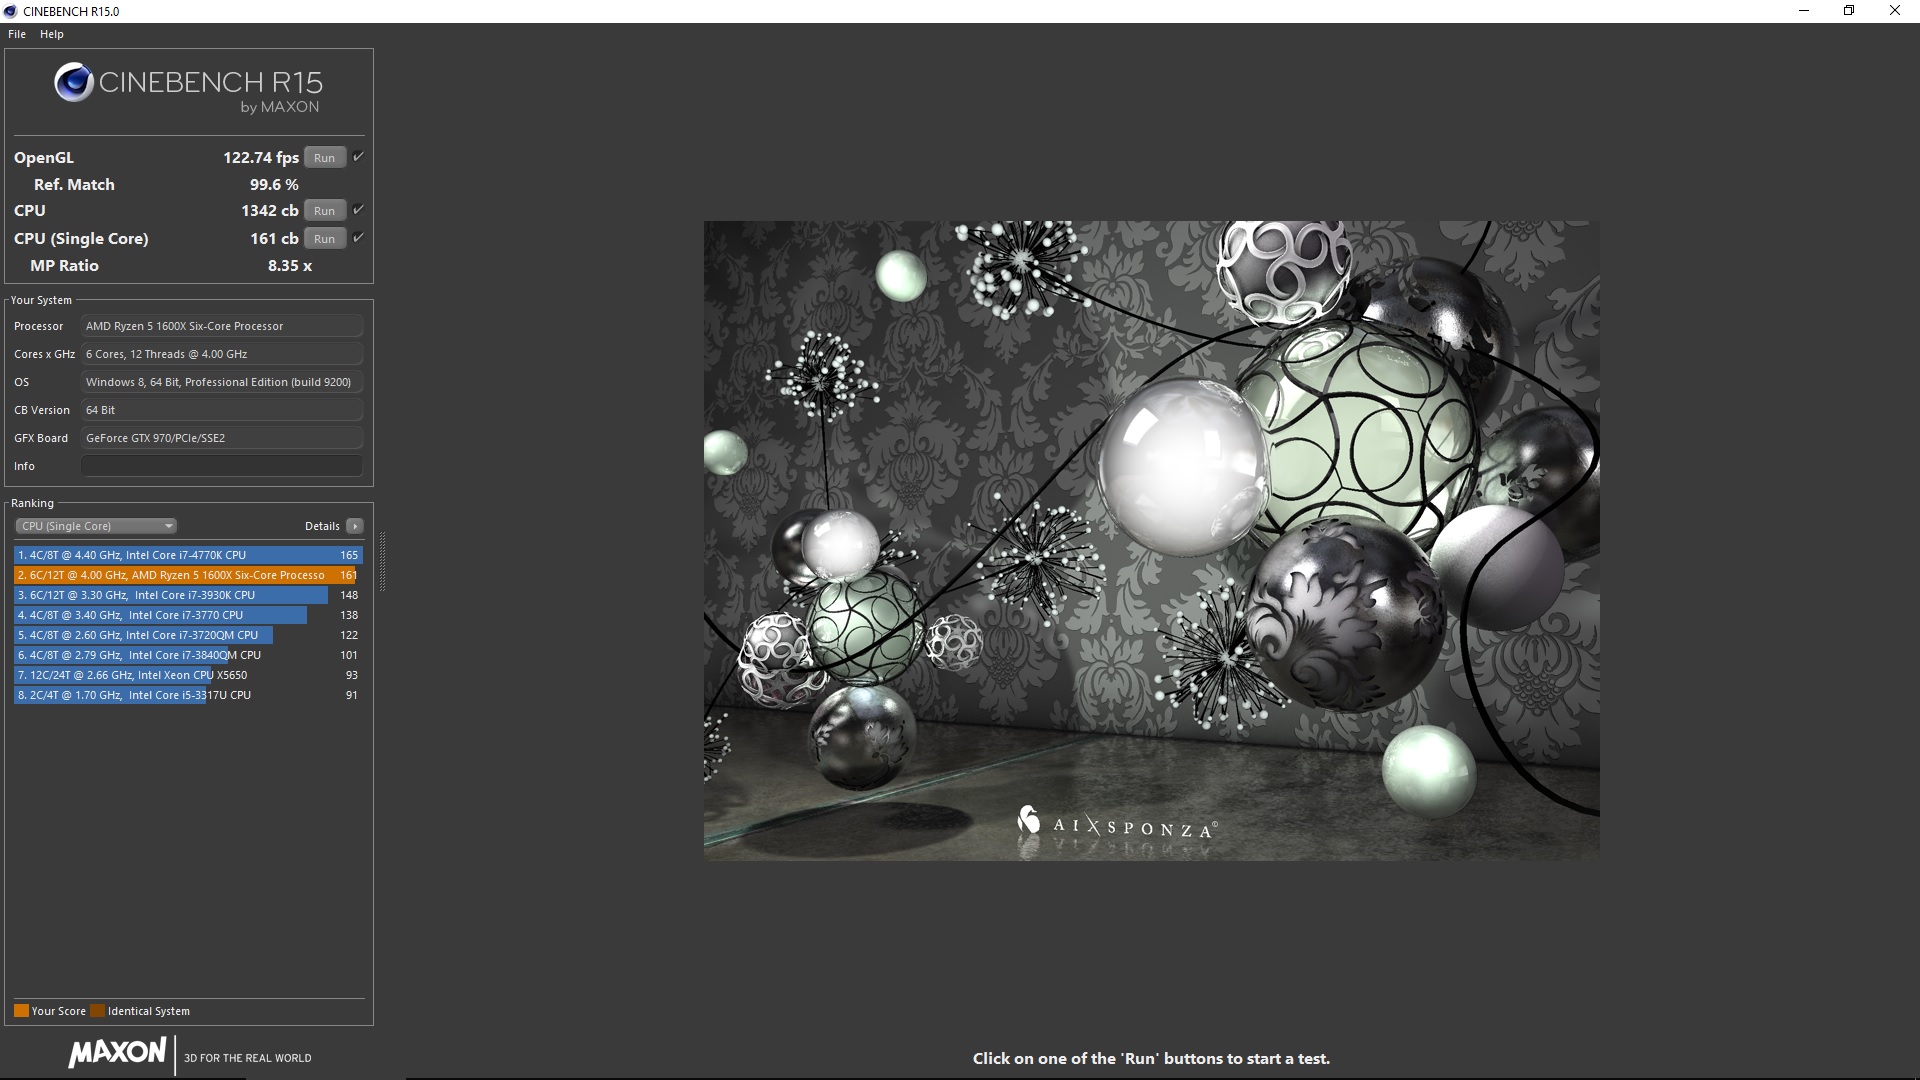Viewport: 1920px width, 1080px height.
Task: Toggle the OpenGL test checkbox
Action: click(358, 157)
